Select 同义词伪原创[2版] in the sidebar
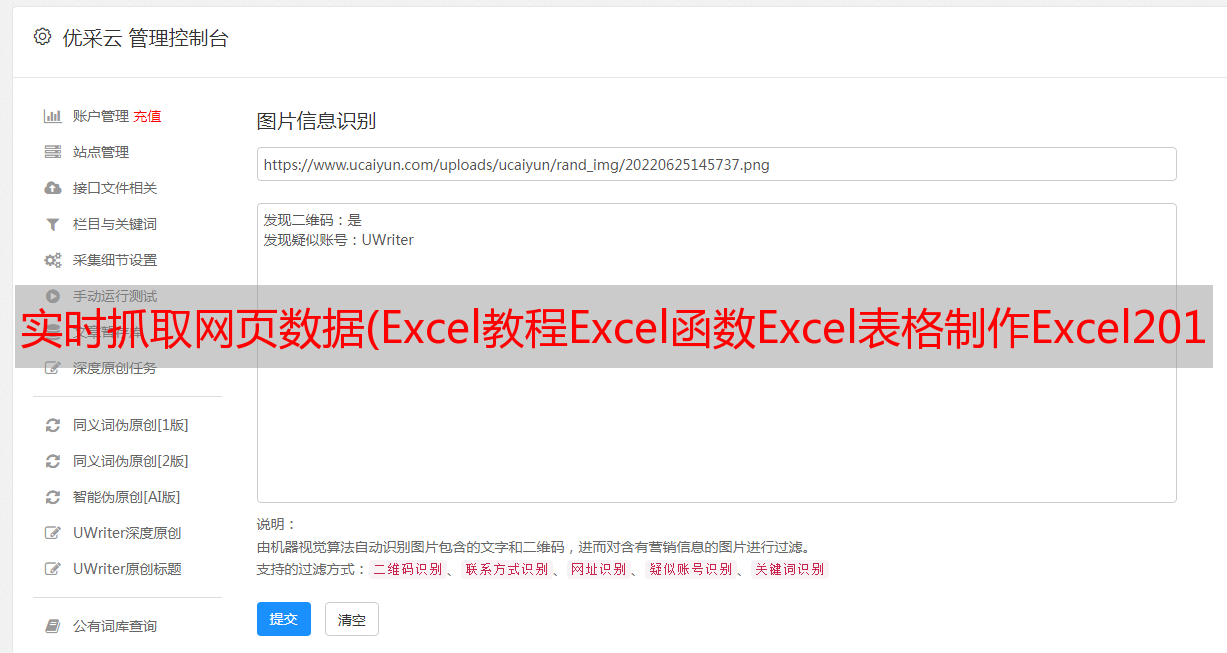The width and height of the screenshot is (1227, 653). 131,461
